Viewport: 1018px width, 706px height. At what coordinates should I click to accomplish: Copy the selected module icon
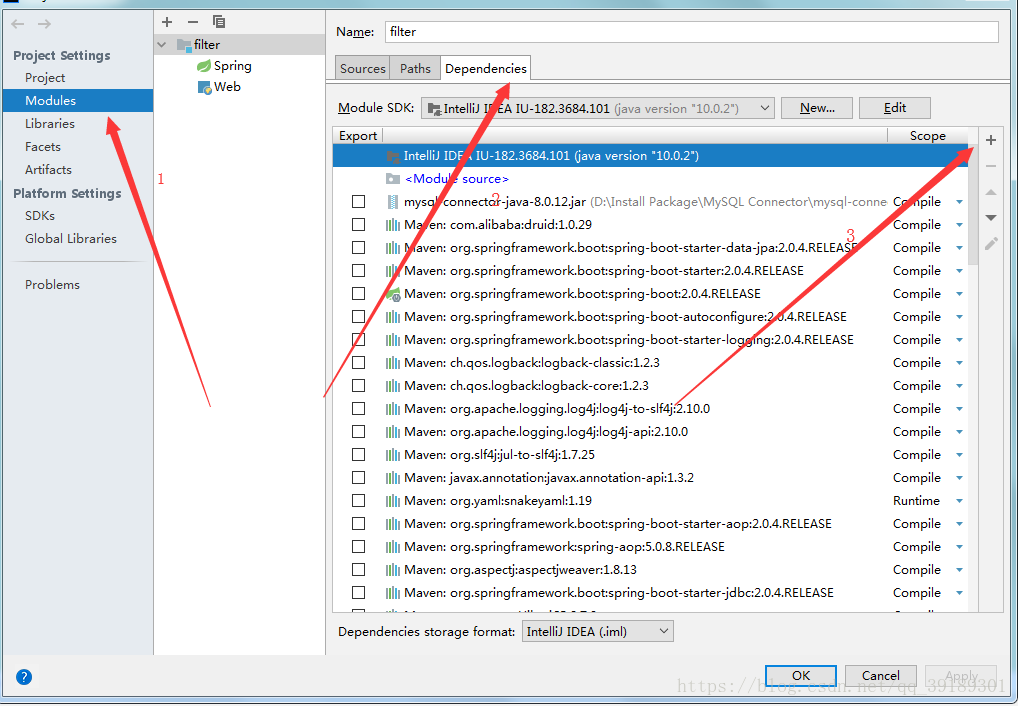[x=219, y=22]
